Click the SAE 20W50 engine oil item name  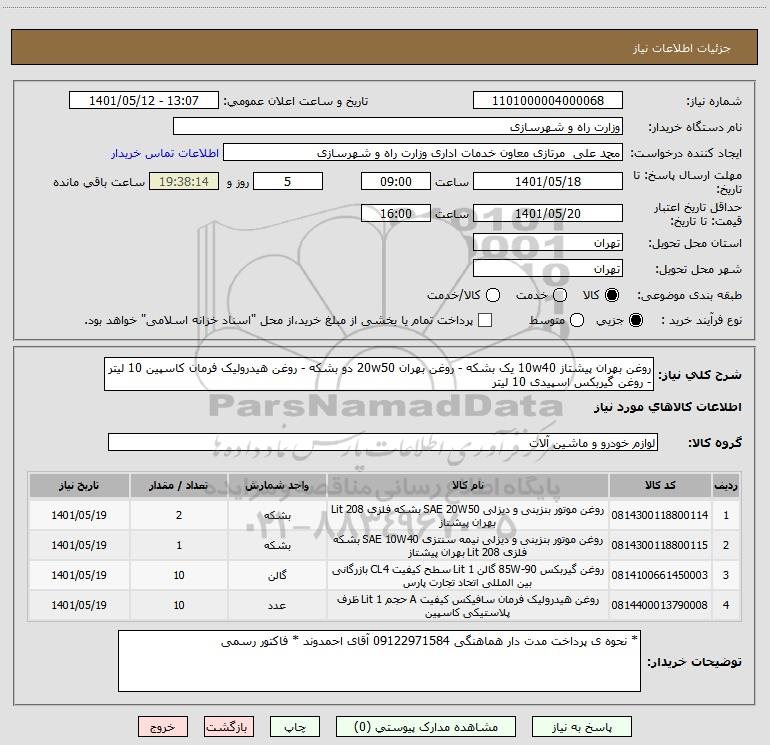[468, 516]
